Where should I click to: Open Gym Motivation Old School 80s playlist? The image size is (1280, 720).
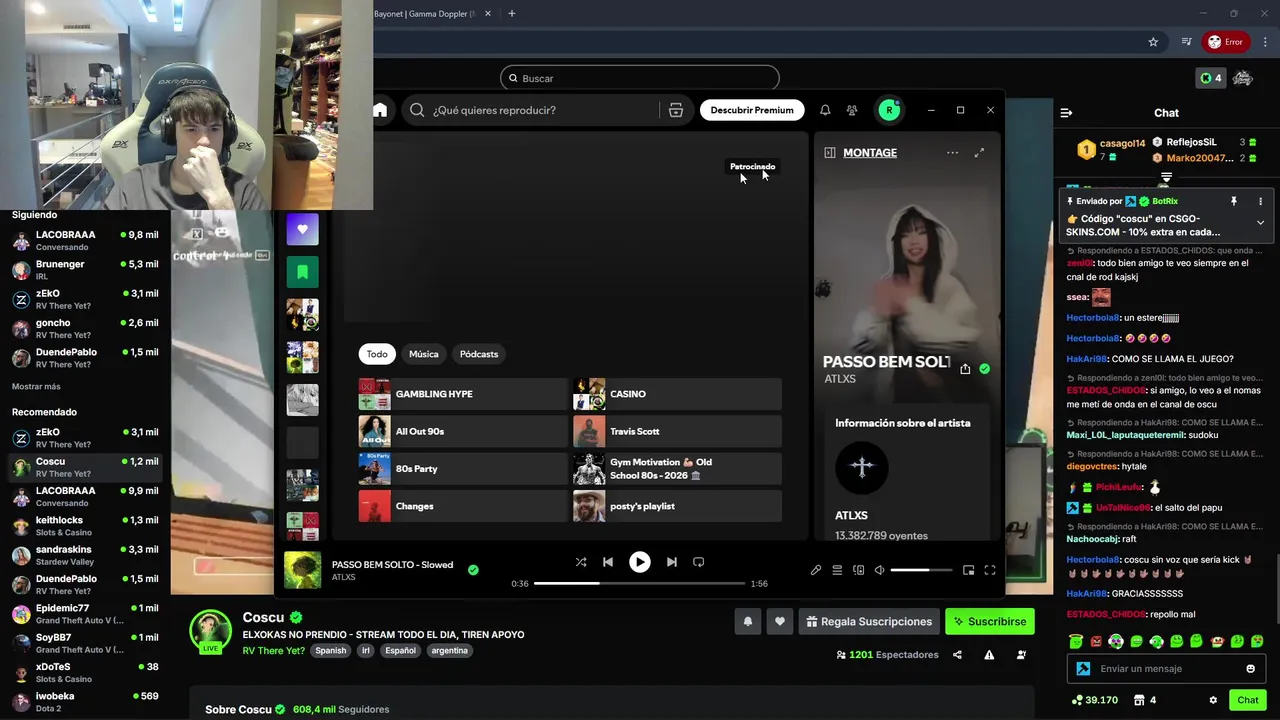point(677,469)
